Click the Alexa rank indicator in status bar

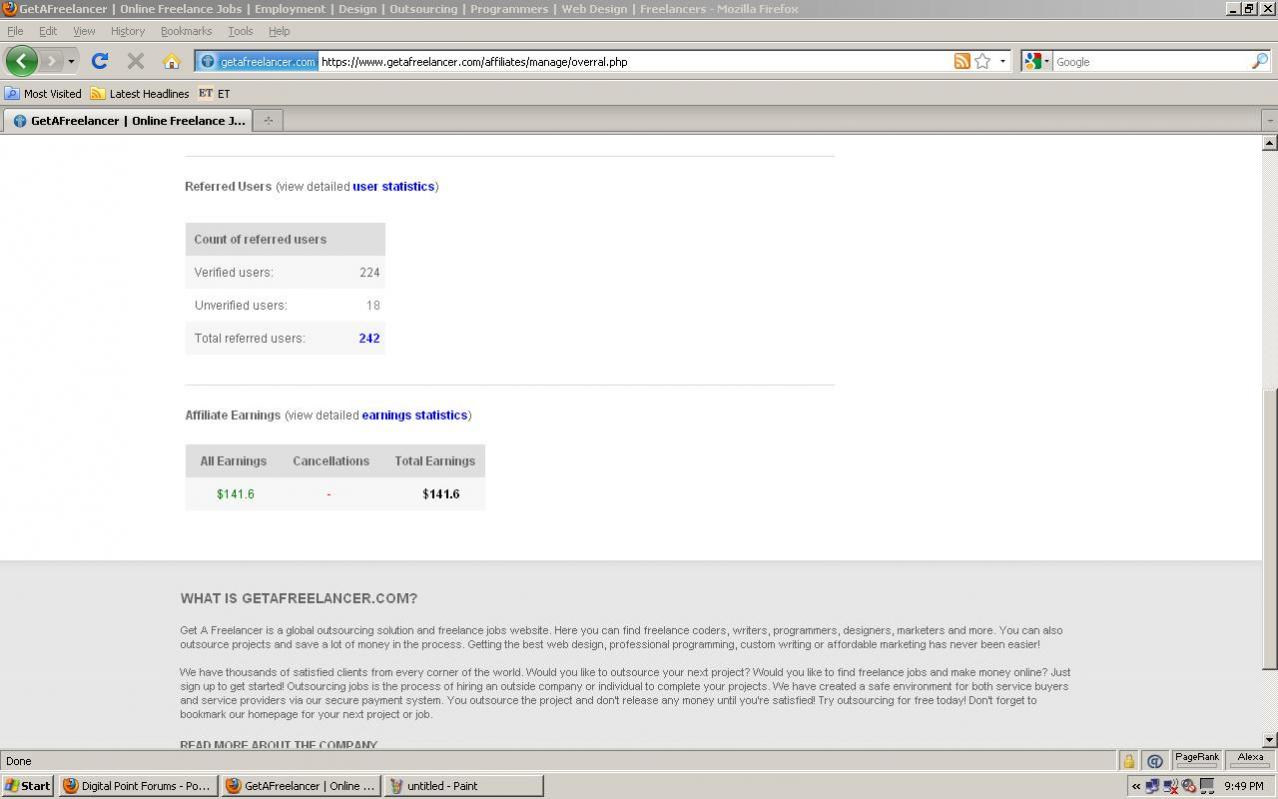pos(1251,760)
